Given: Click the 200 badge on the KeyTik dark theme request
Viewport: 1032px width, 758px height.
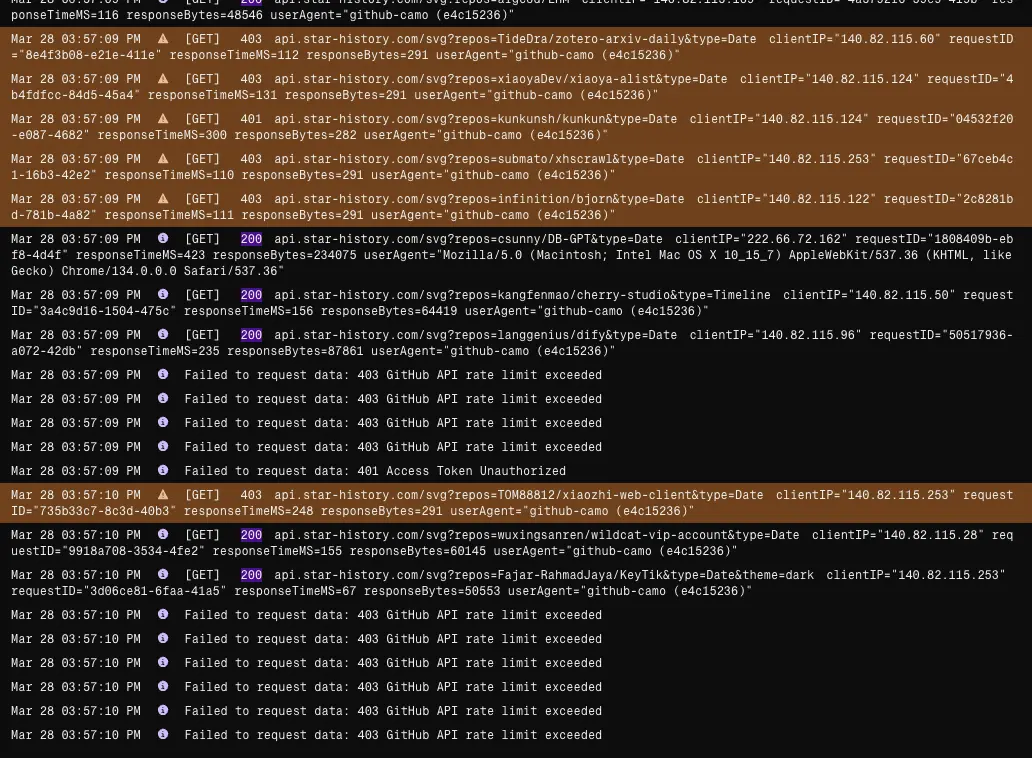Looking at the screenshot, I should [x=251, y=575].
